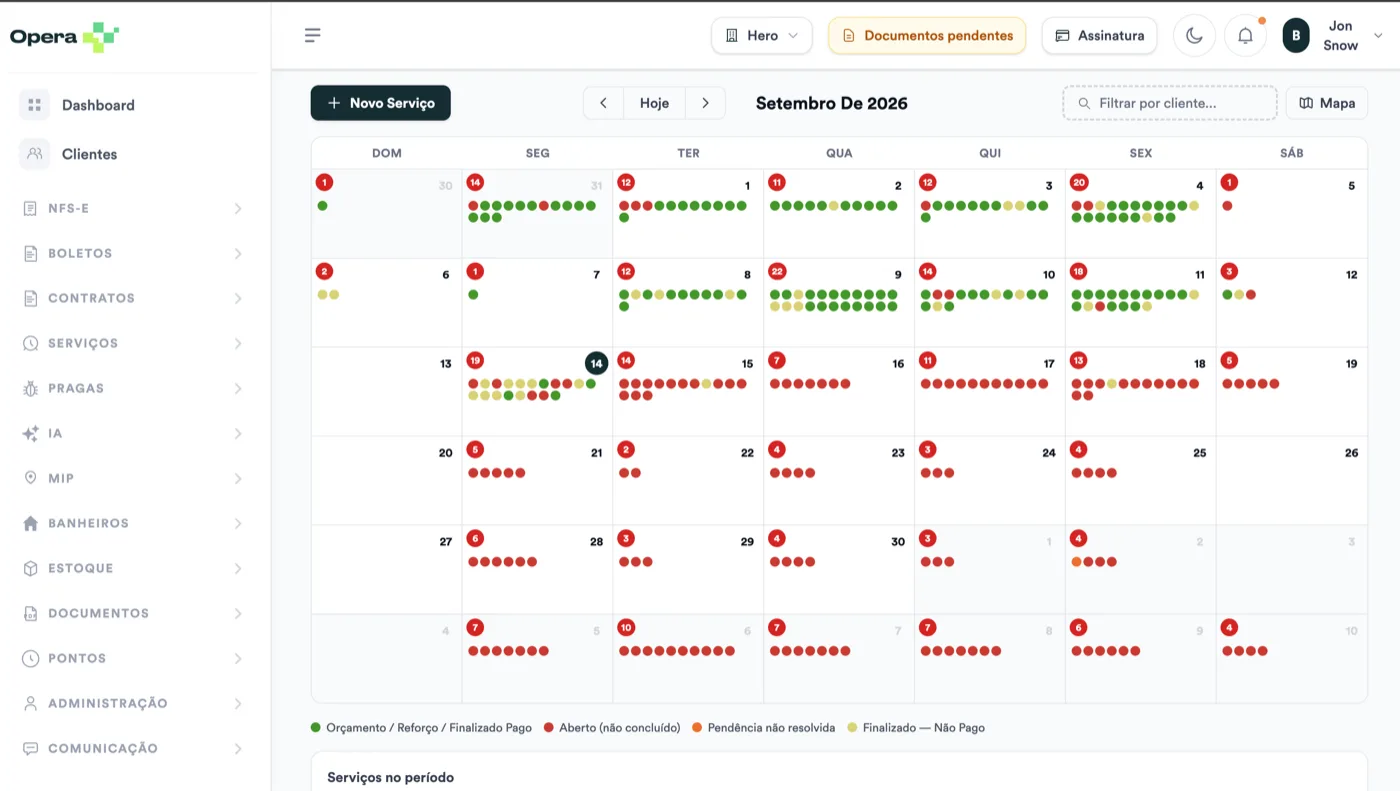Click the Comunicação chat icon
The width and height of the screenshot is (1400, 791).
point(30,749)
